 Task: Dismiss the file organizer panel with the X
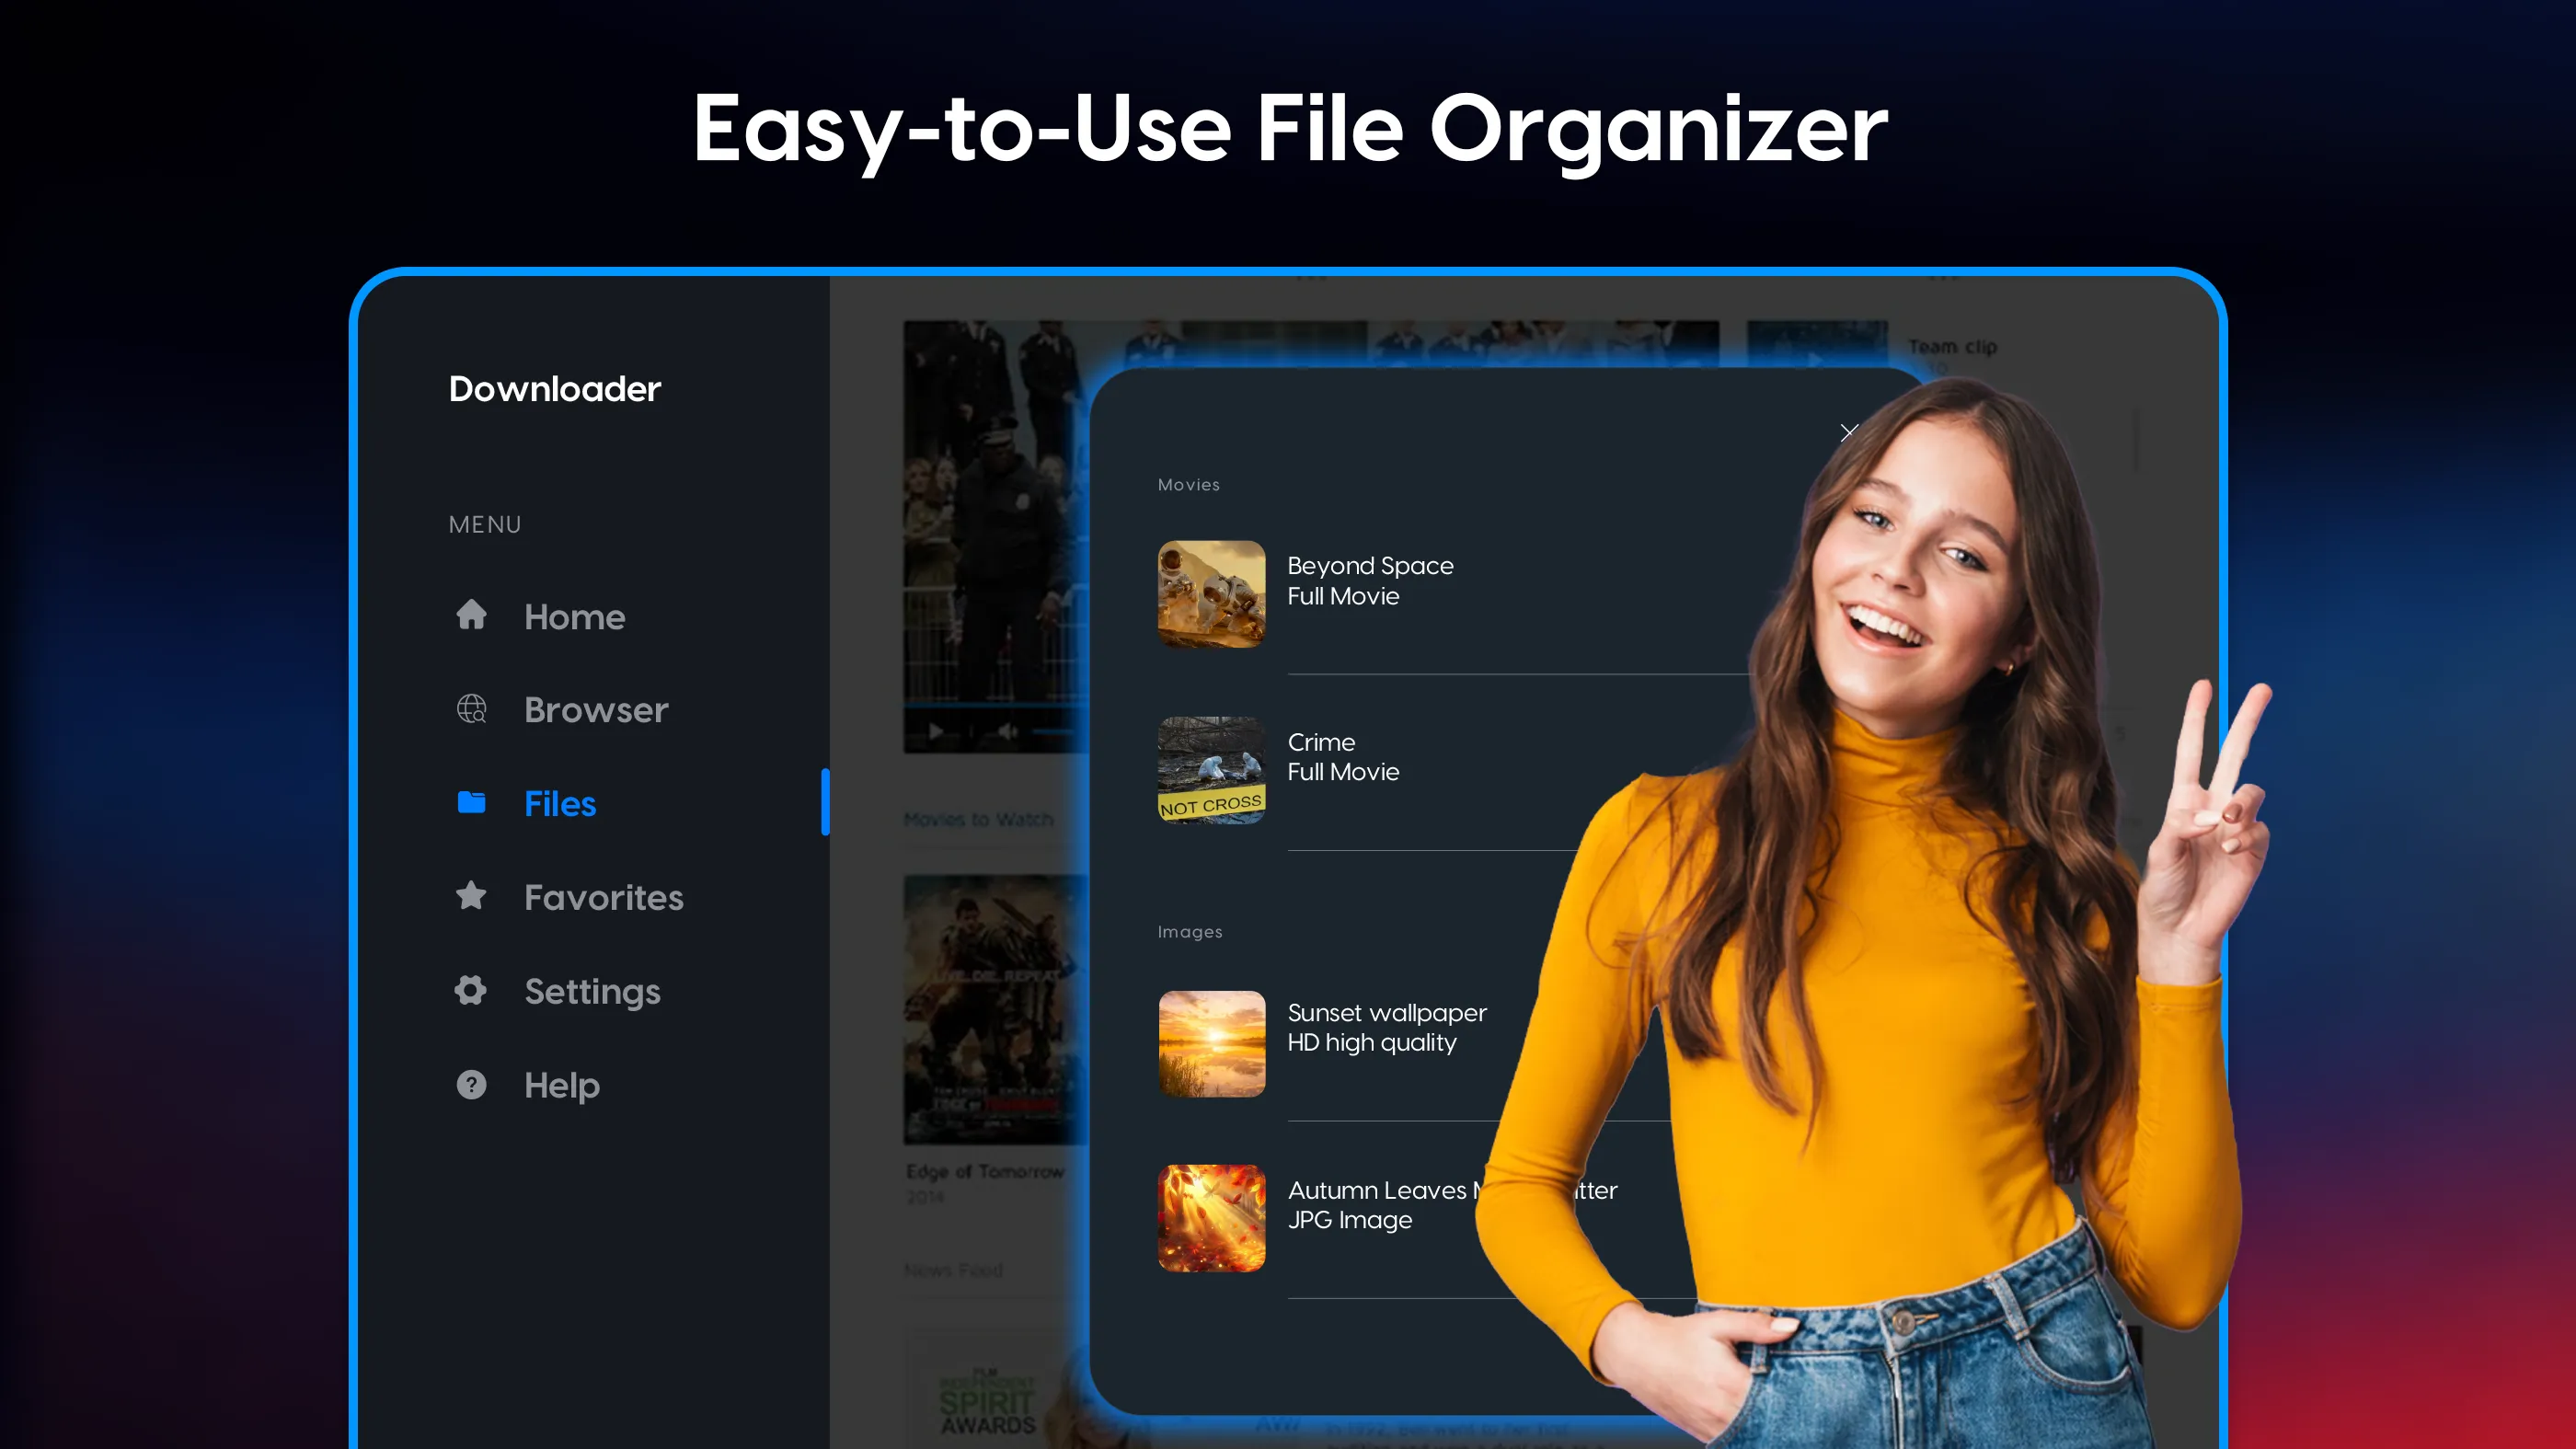pos(1849,432)
